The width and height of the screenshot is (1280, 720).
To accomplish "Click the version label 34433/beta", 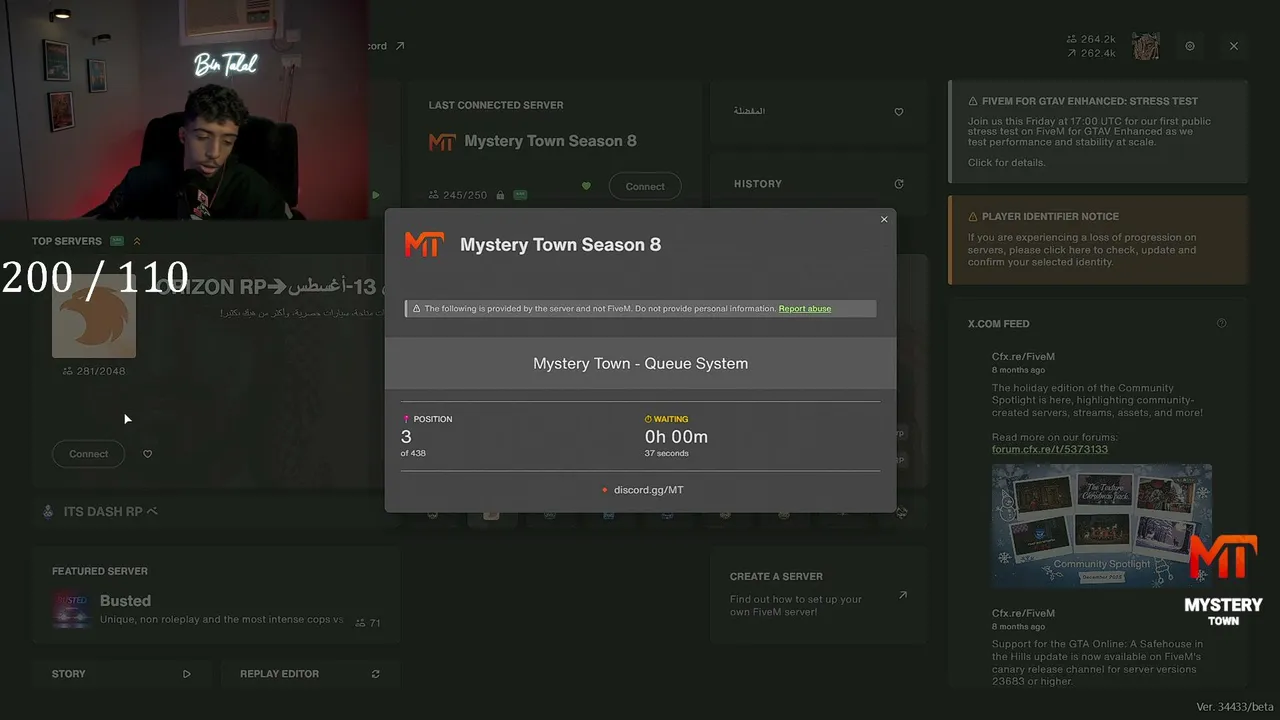I will coord(1235,707).
